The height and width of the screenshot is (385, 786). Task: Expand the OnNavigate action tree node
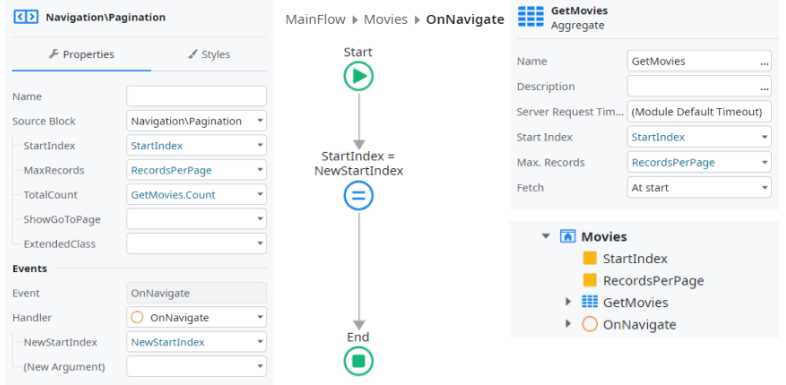click(x=568, y=324)
